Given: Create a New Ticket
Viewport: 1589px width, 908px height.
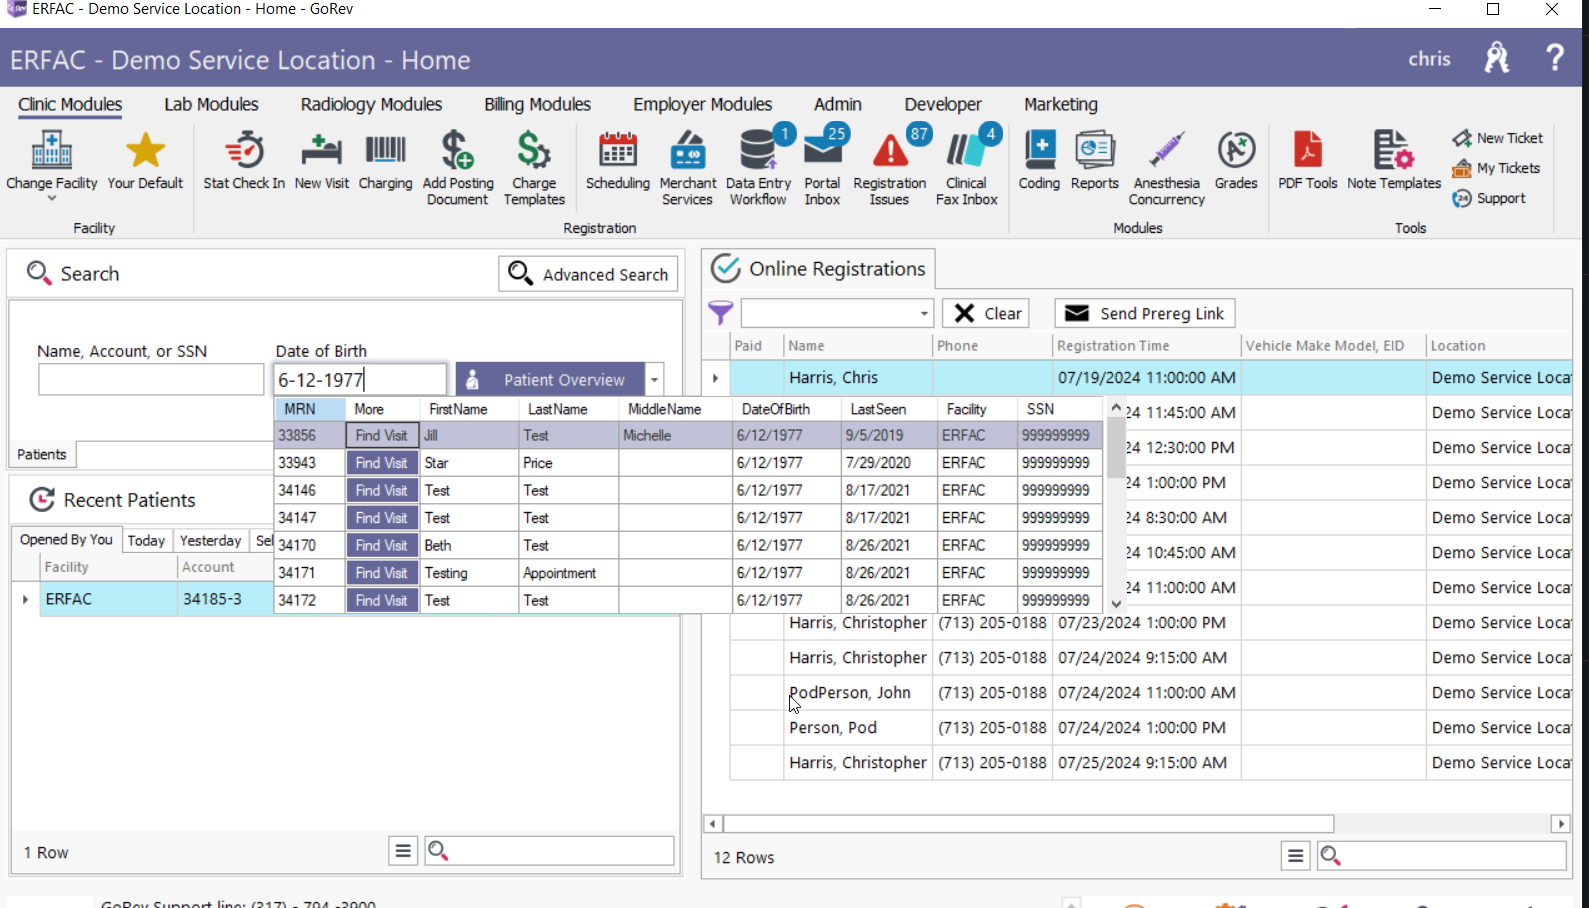Looking at the screenshot, I should point(1498,138).
